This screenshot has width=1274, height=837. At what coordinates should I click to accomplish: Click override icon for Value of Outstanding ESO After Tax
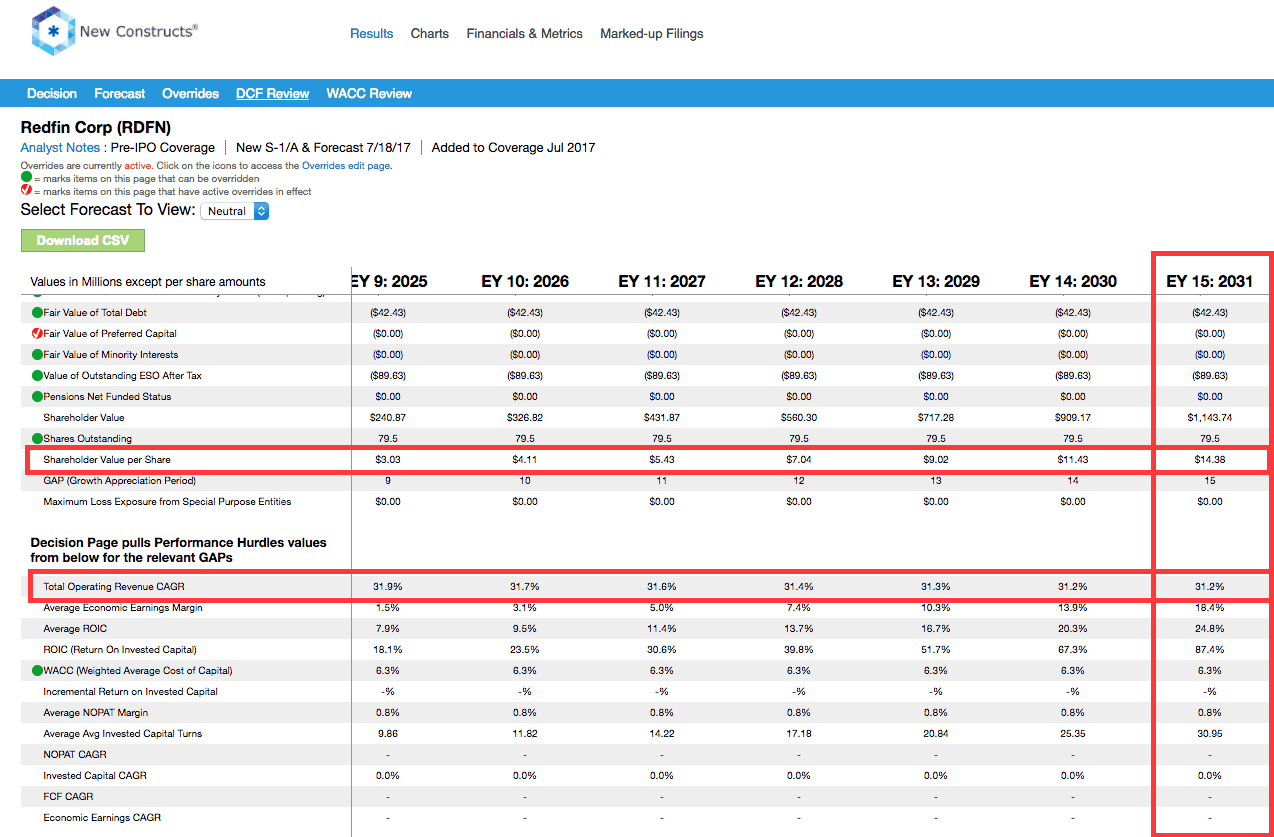[x=37, y=376]
